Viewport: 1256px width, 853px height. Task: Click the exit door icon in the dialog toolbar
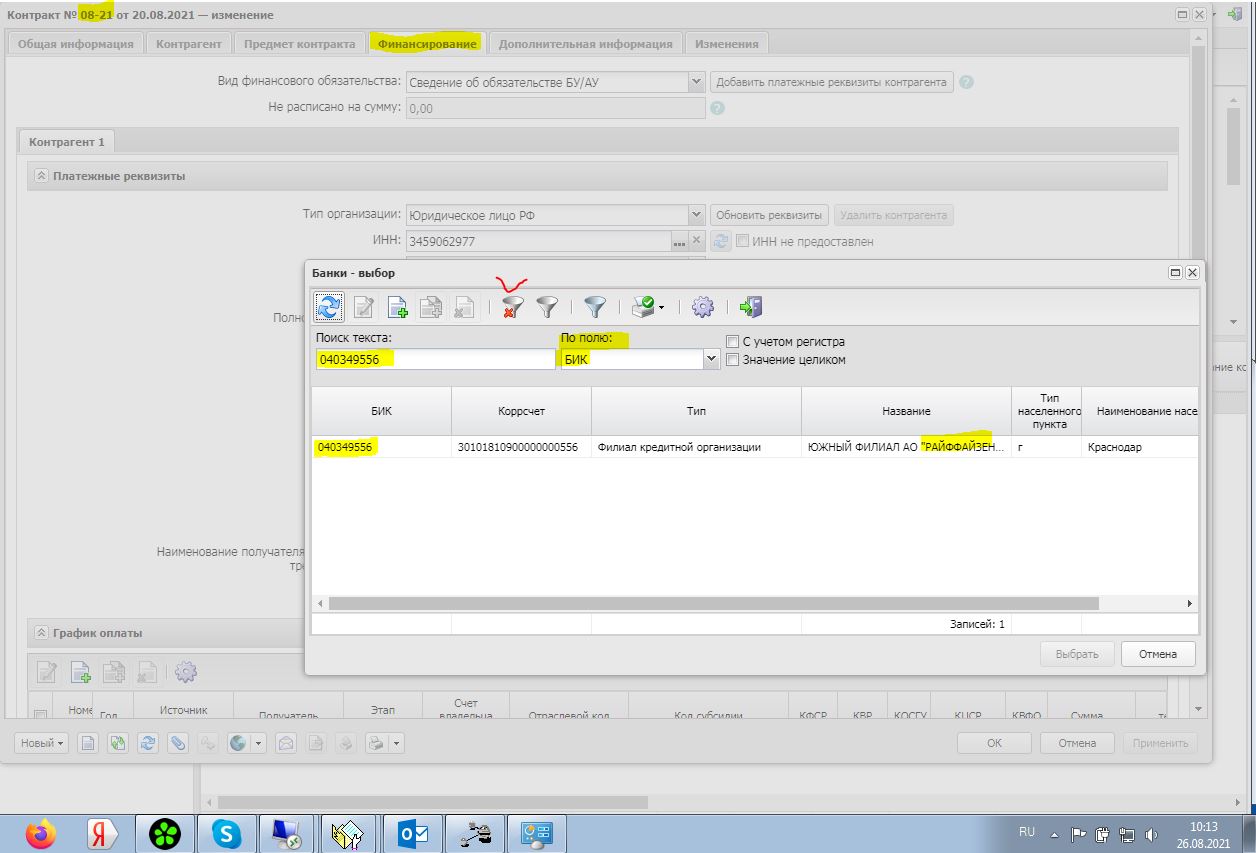(750, 307)
